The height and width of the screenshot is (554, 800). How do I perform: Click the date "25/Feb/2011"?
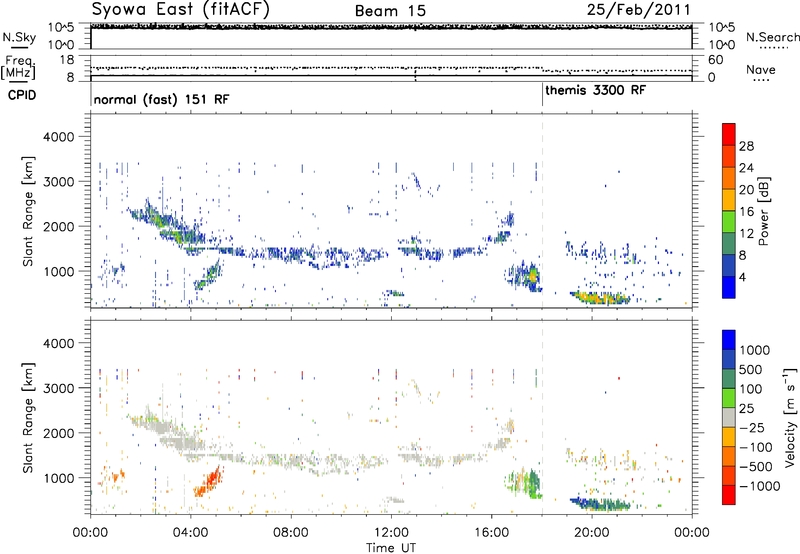[x=638, y=9]
